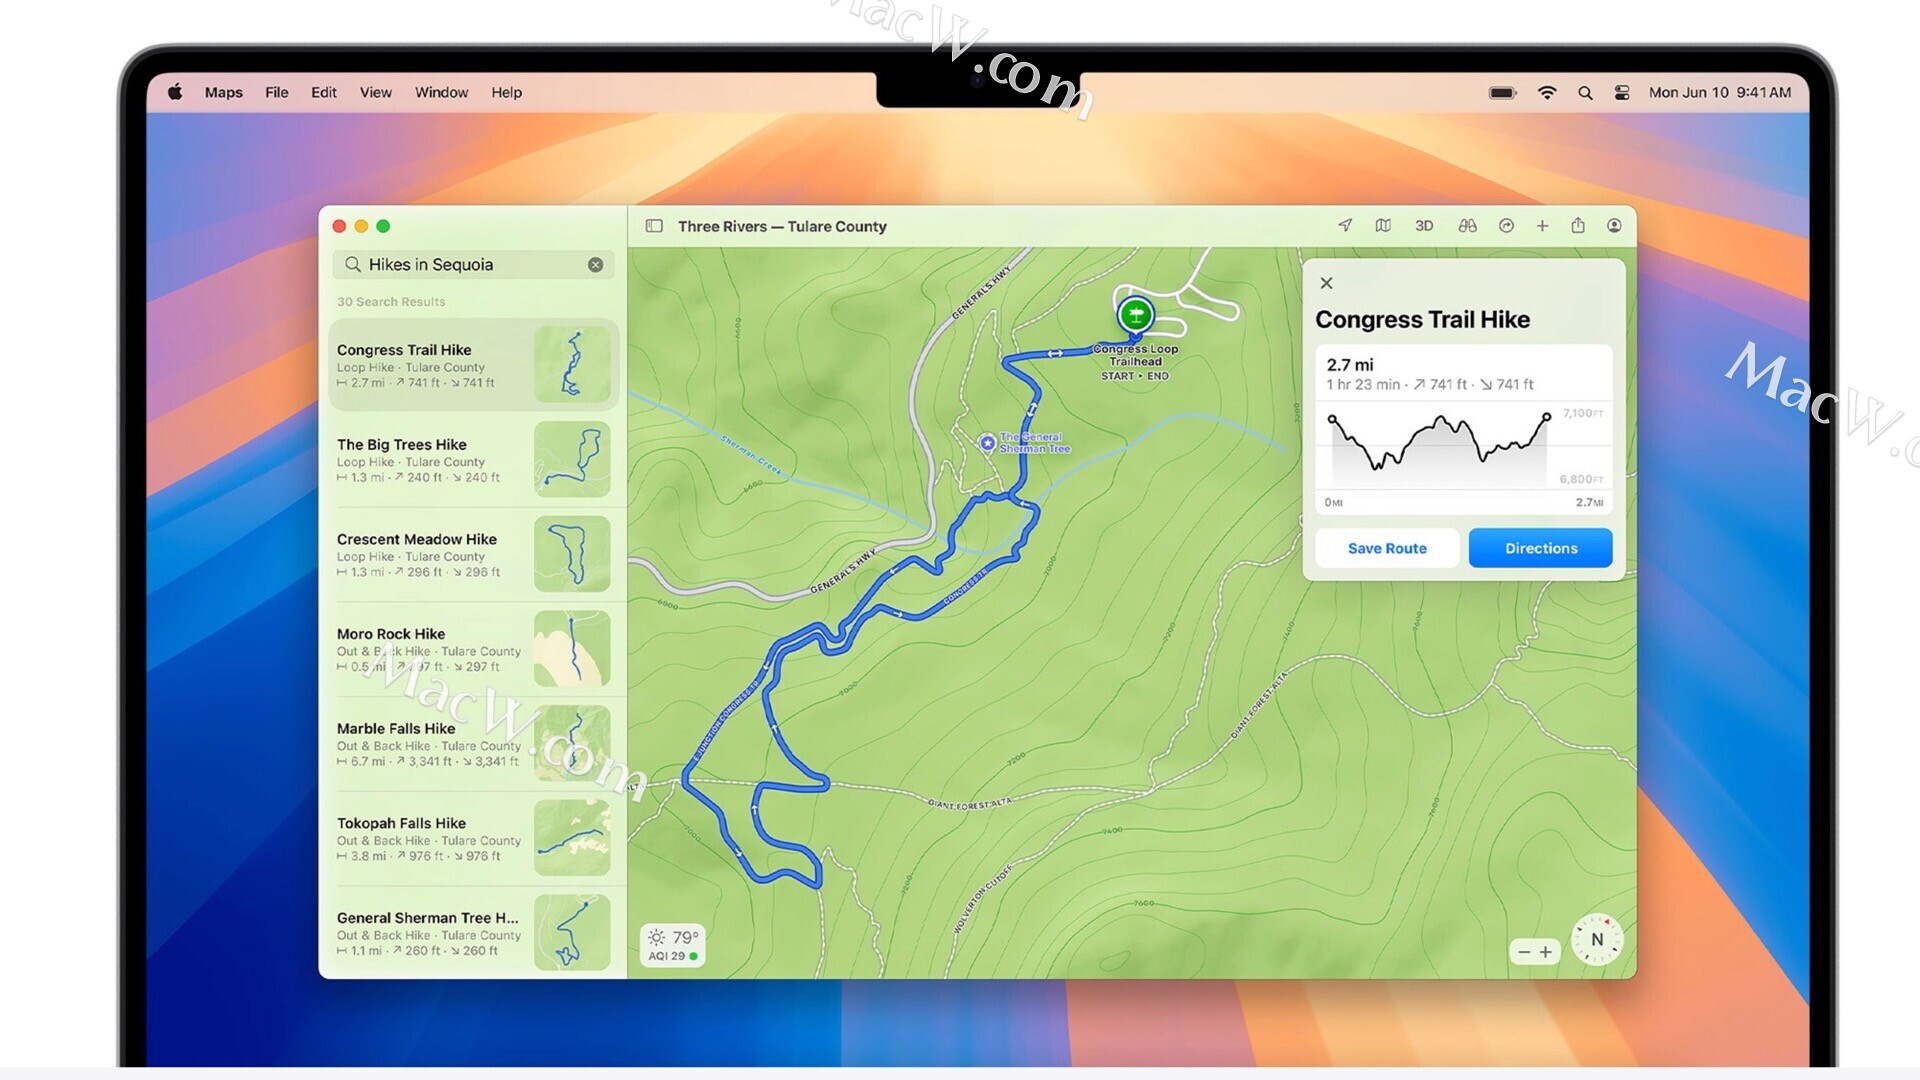Click the 30 Search Results label
Viewport: 1920px width, 1080px height.
click(391, 301)
